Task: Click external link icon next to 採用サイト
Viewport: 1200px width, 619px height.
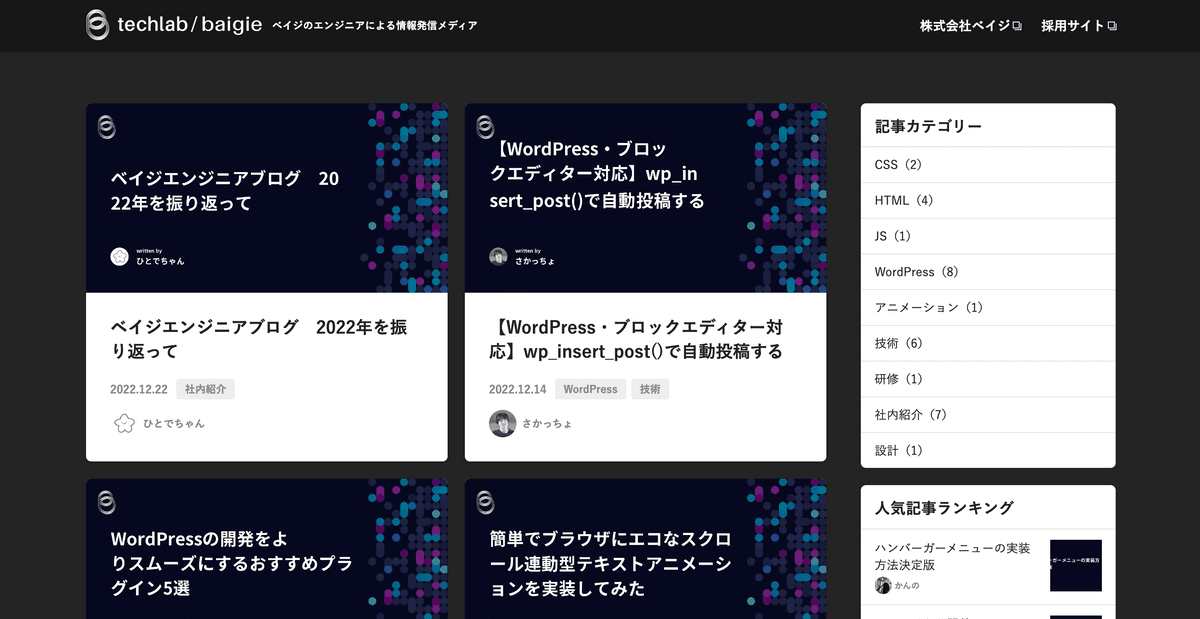Action: (x=1111, y=26)
